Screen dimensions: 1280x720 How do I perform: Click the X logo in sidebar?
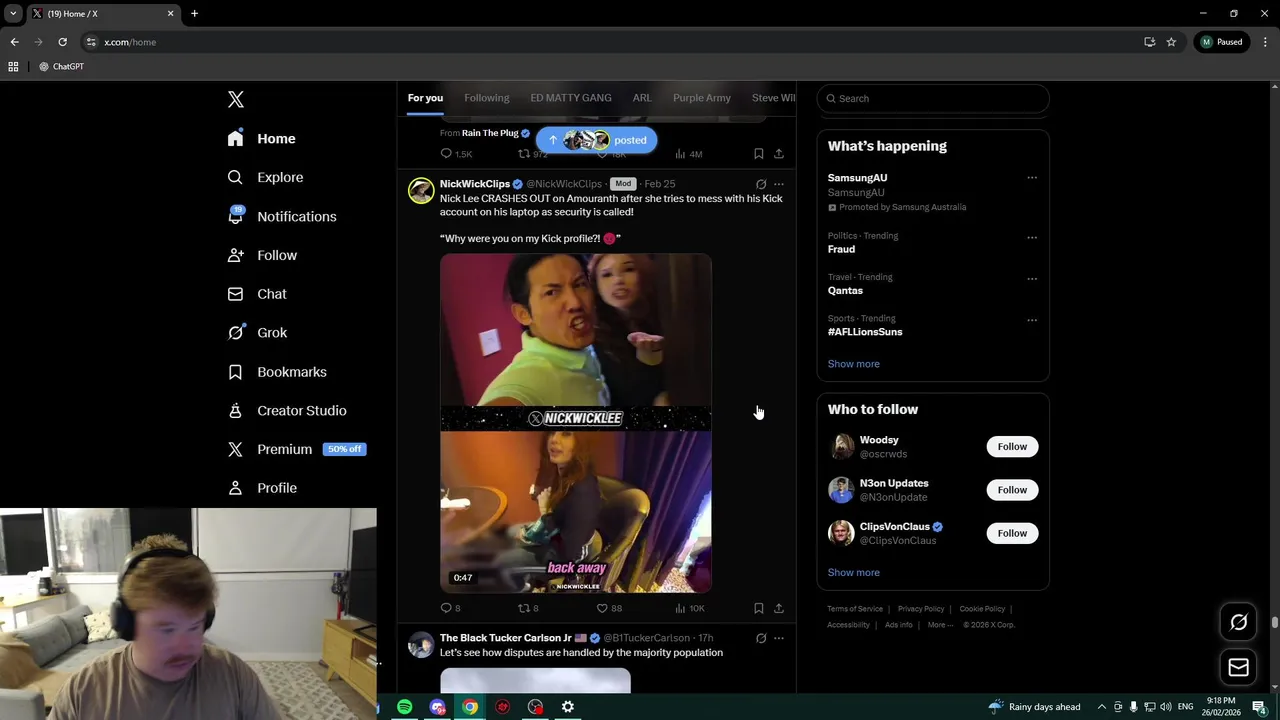pos(236,99)
